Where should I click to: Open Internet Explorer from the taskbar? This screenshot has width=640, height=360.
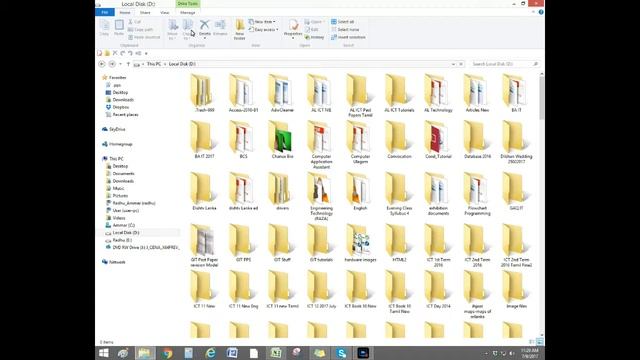click(x=211, y=353)
